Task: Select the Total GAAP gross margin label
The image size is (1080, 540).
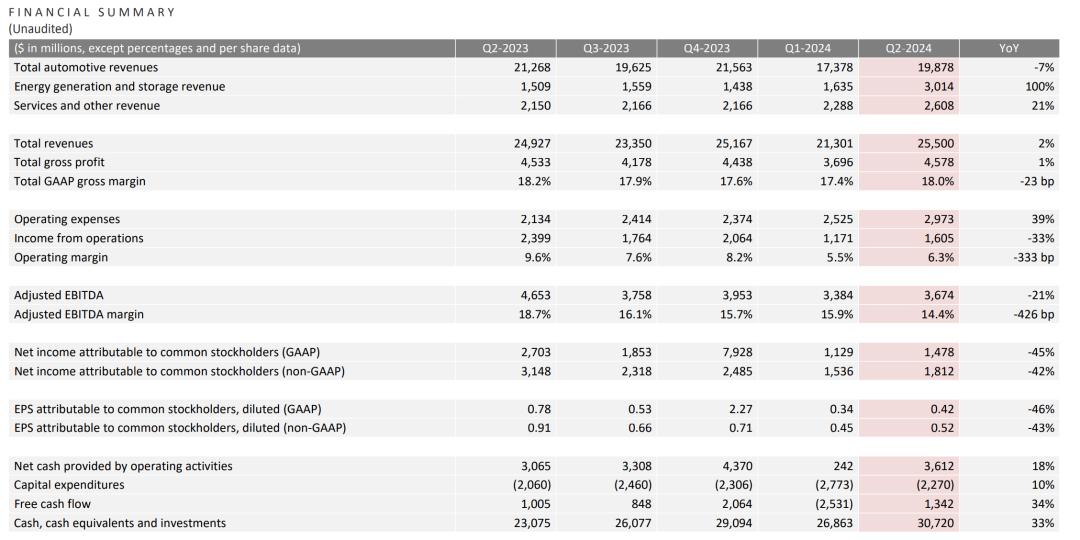Action: click(80, 181)
